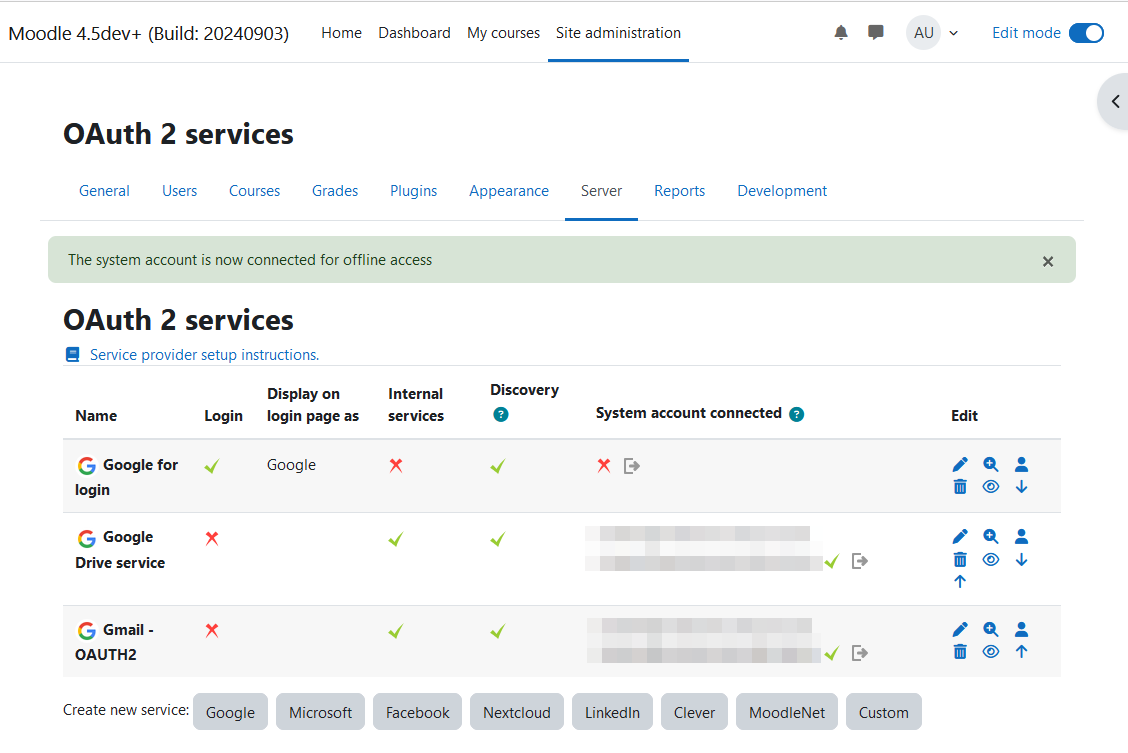Expand the side block drawer
Viewport: 1128px width, 753px height.
coord(1114,101)
